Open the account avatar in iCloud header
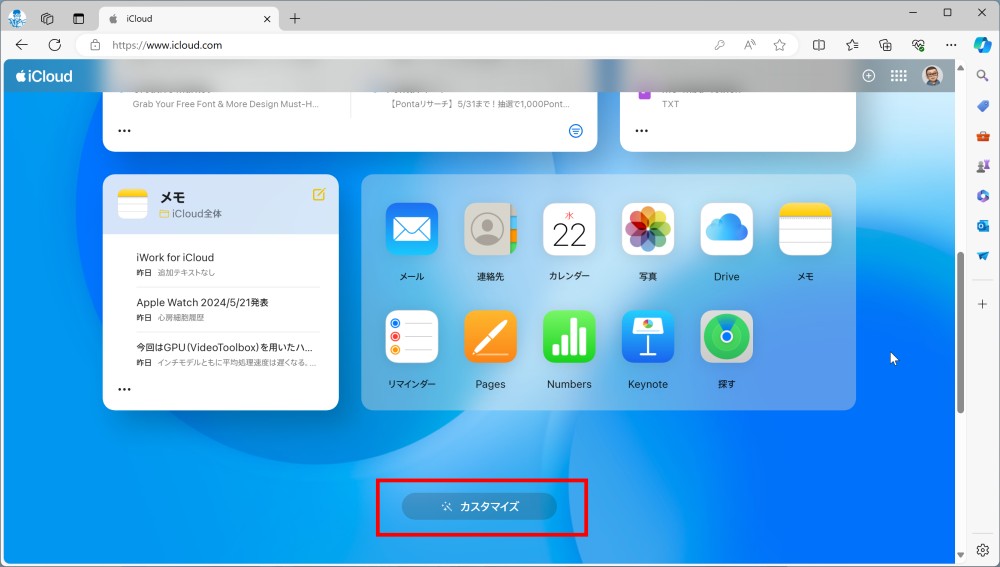Screen dimensions: 1000x567 point(932,76)
